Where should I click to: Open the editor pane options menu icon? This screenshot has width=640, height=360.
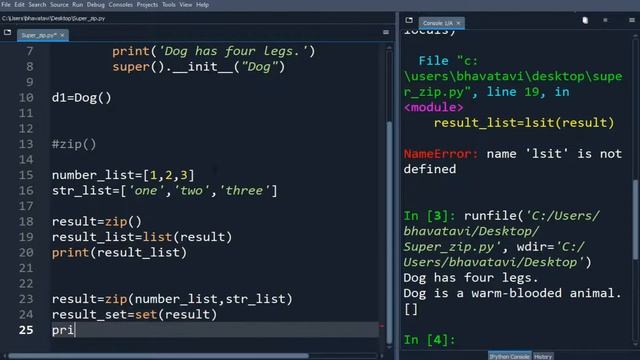coord(386,32)
